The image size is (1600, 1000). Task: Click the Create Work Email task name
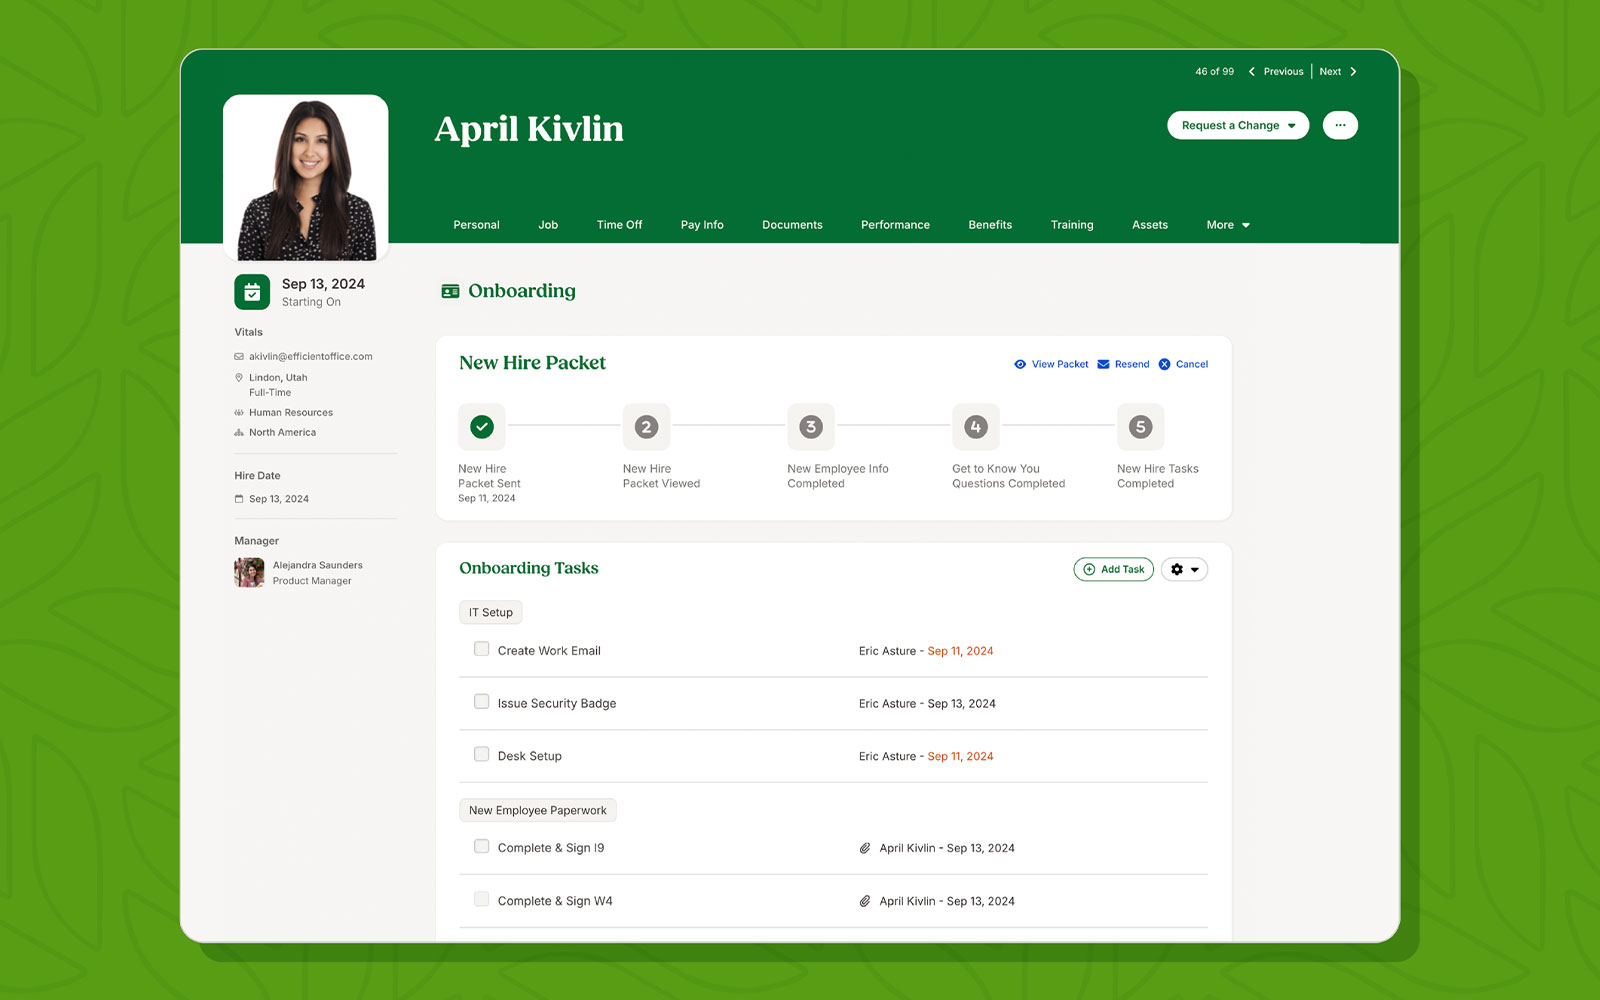pos(549,651)
